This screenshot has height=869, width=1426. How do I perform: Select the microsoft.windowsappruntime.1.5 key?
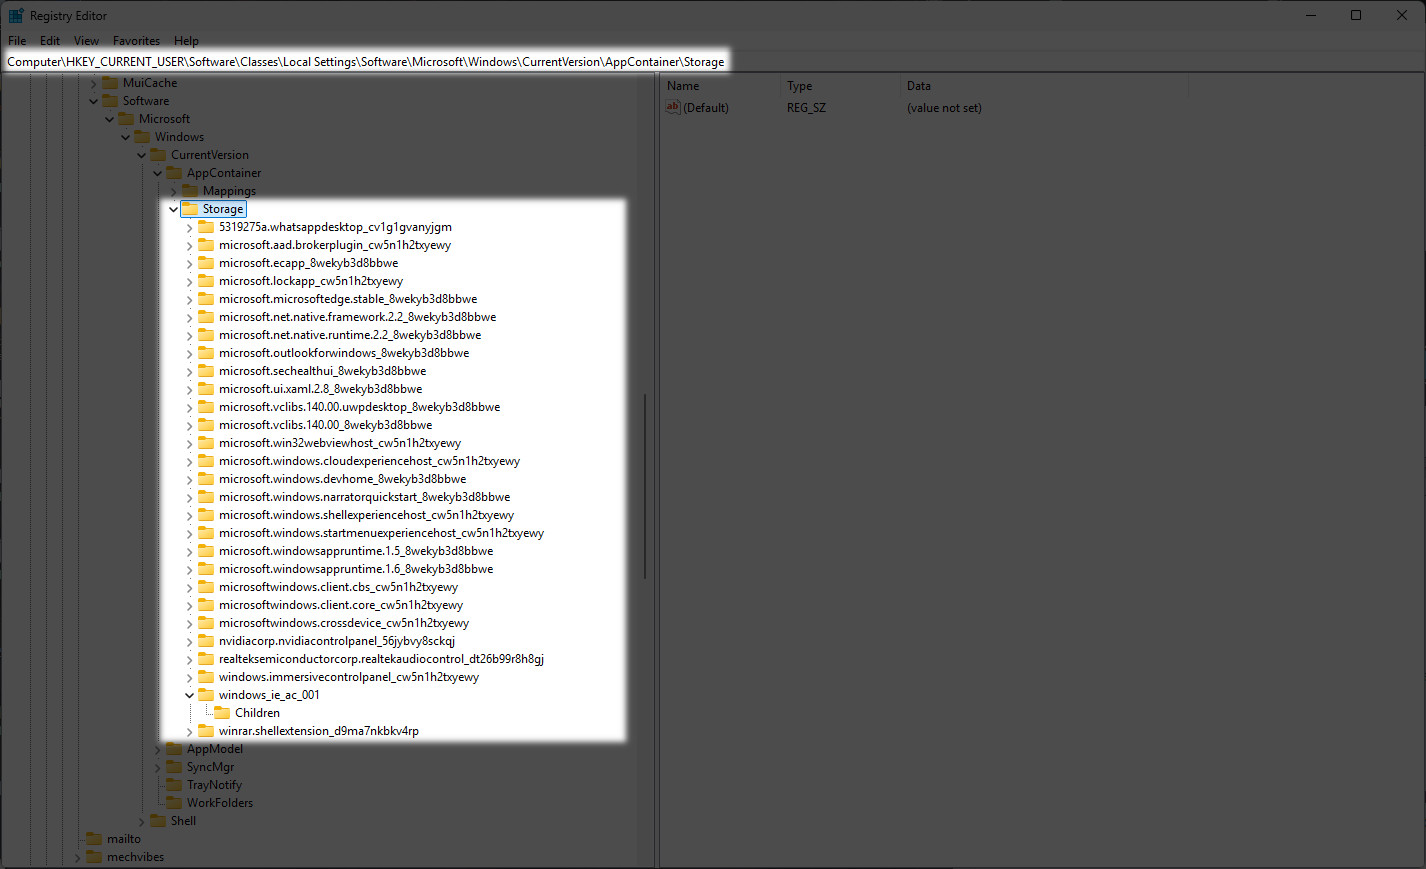click(x=356, y=551)
